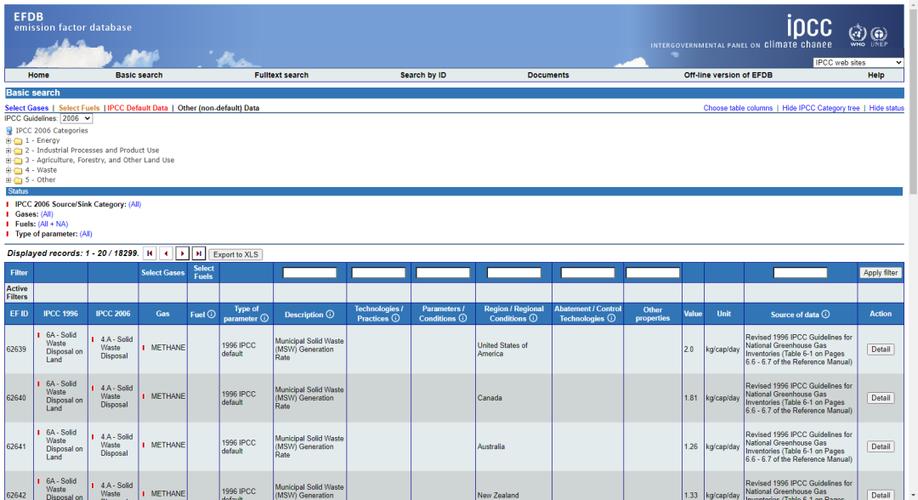Click the IPCC 2006 Categories root icon
Viewport: 918px width, 500px height.
pos(9,131)
